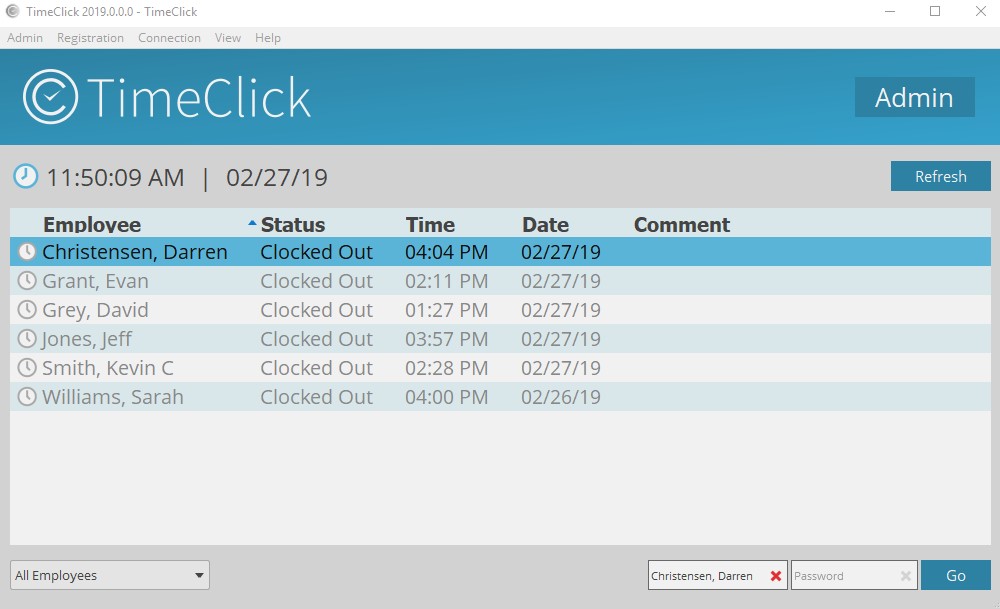Click the 02:28 PM time cell
Screen dimensions: 1000x609
pos(446,368)
